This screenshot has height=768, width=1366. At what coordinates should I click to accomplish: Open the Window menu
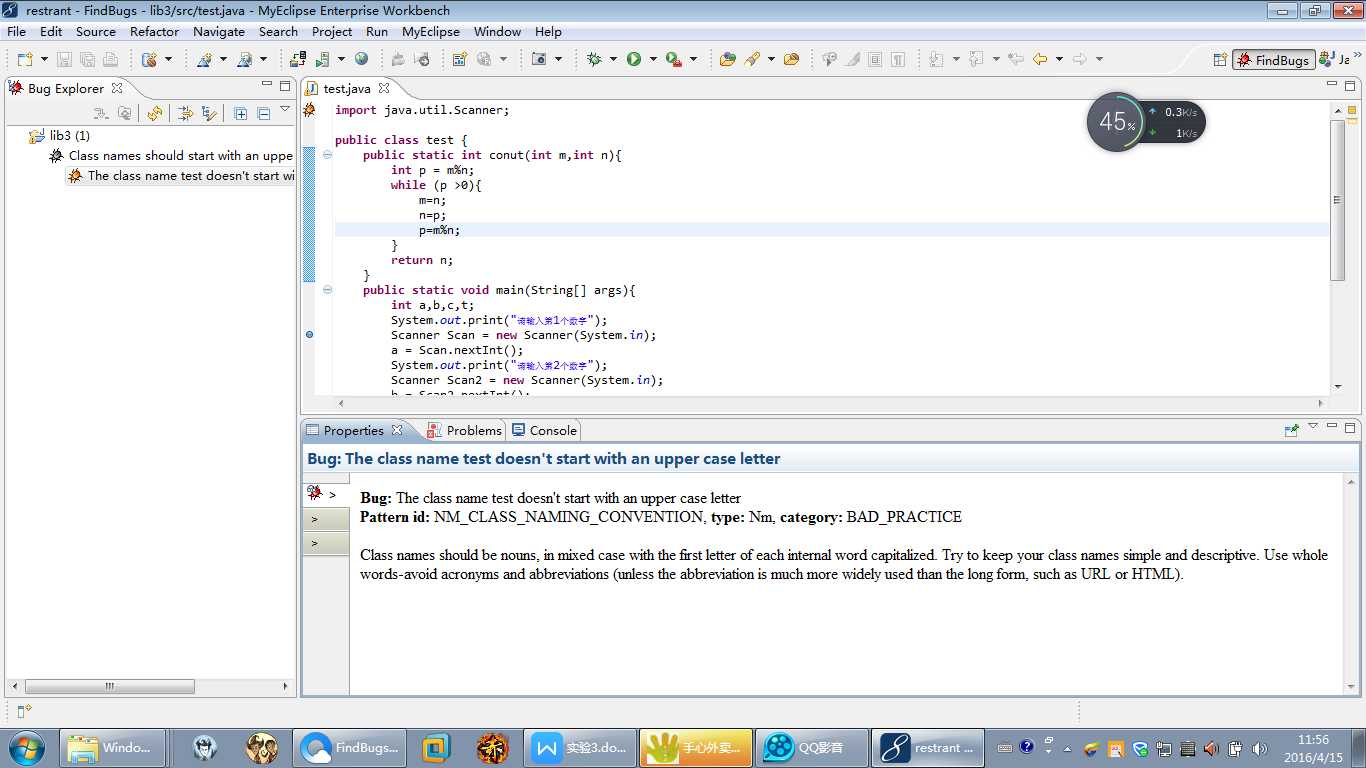(x=497, y=32)
